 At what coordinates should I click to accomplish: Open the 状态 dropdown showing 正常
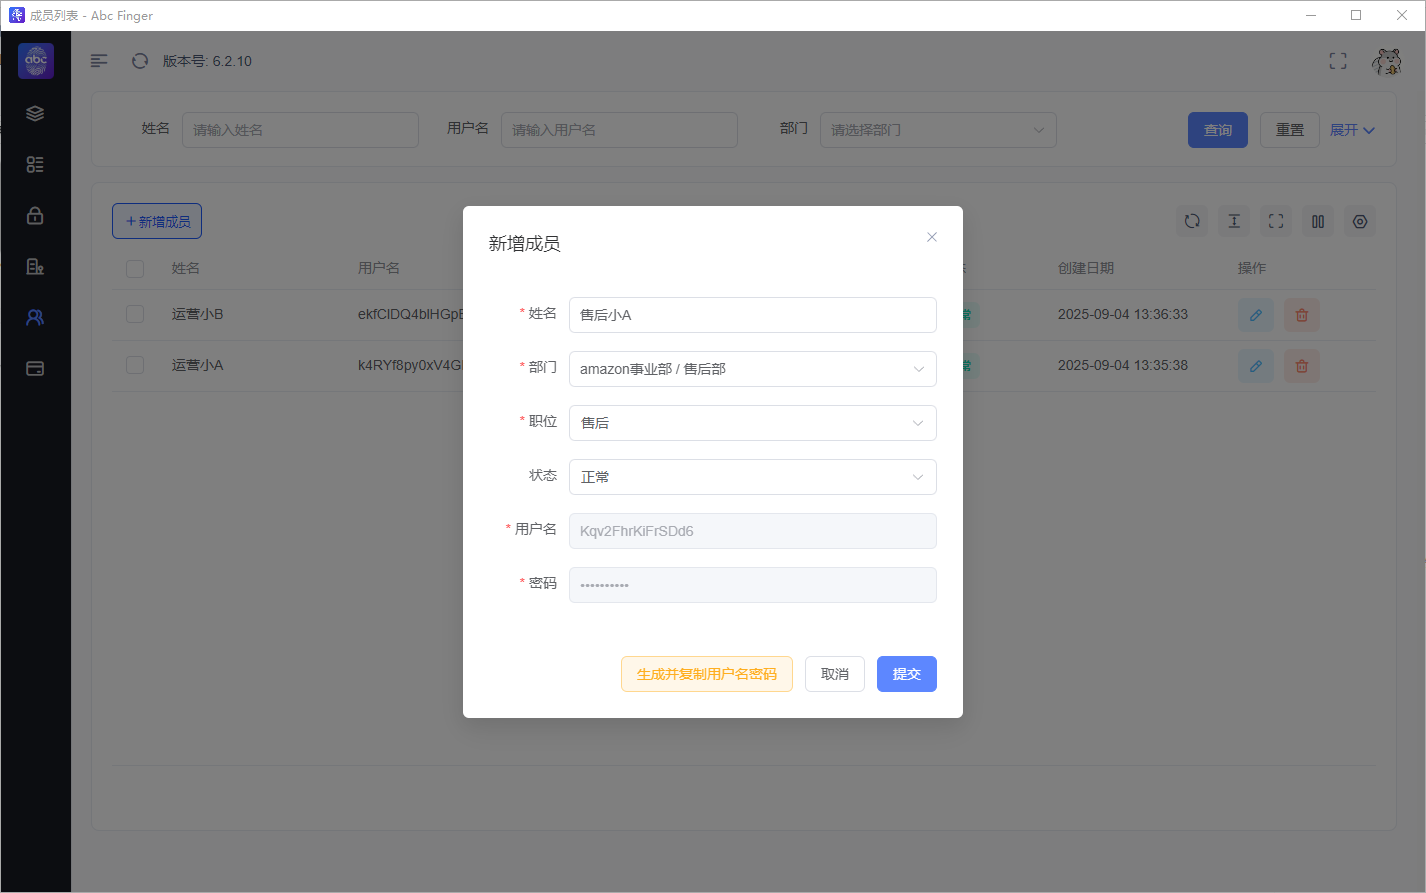pos(753,477)
